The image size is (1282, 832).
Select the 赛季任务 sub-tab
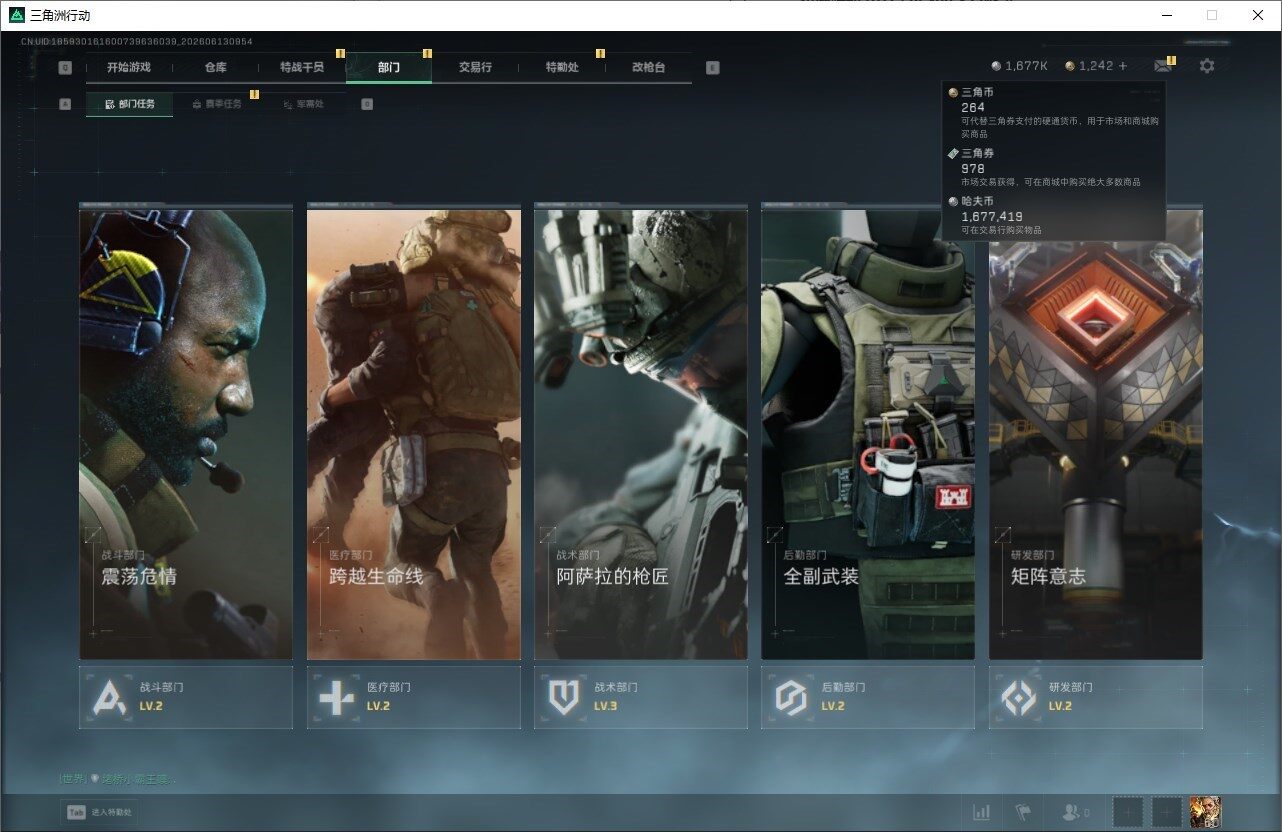click(216, 104)
